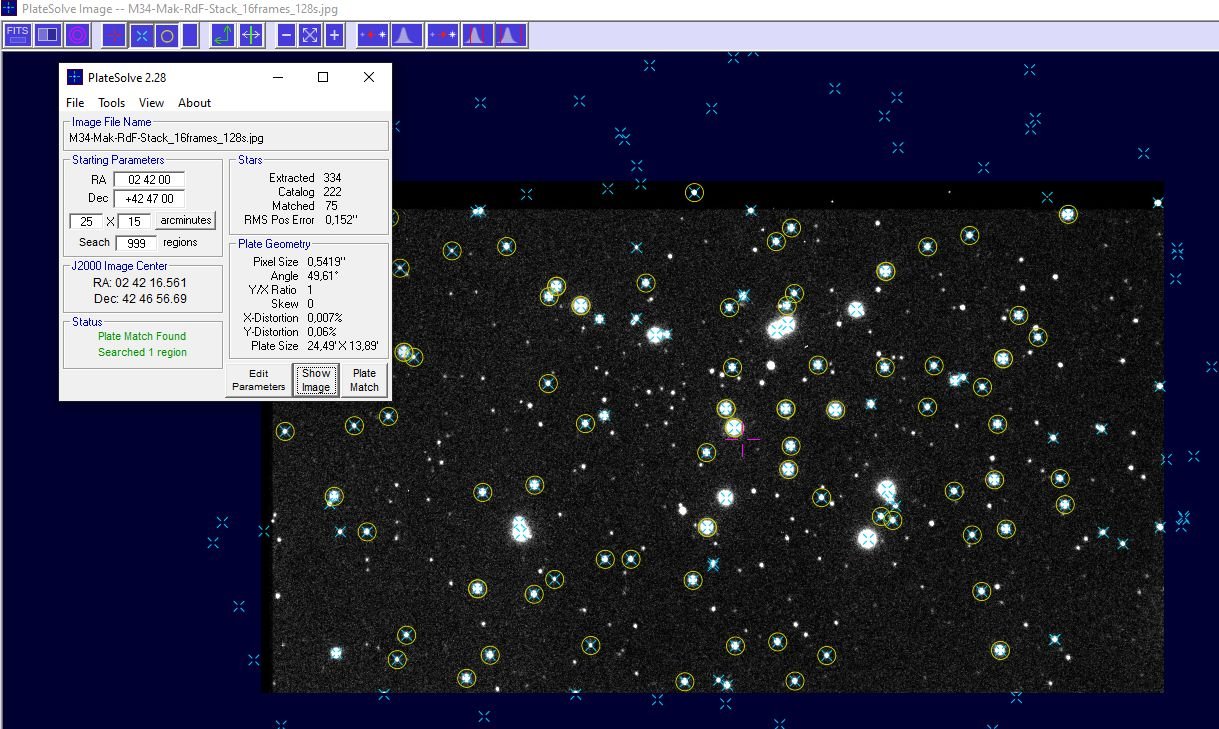Viewport: 1219px width, 729px height.
Task: Open the first star detection icon
Action: (x=371, y=35)
